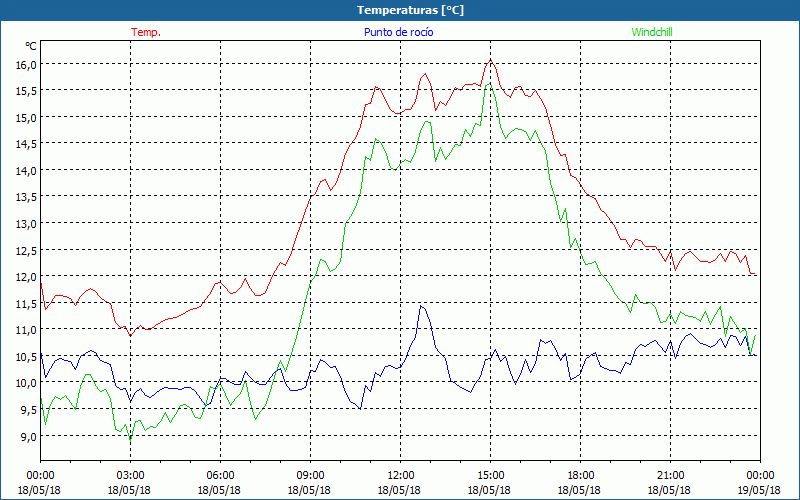Click the blue dew point peak after 12:00
Image resolution: width=800 pixels, height=500 pixels.
(421, 306)
